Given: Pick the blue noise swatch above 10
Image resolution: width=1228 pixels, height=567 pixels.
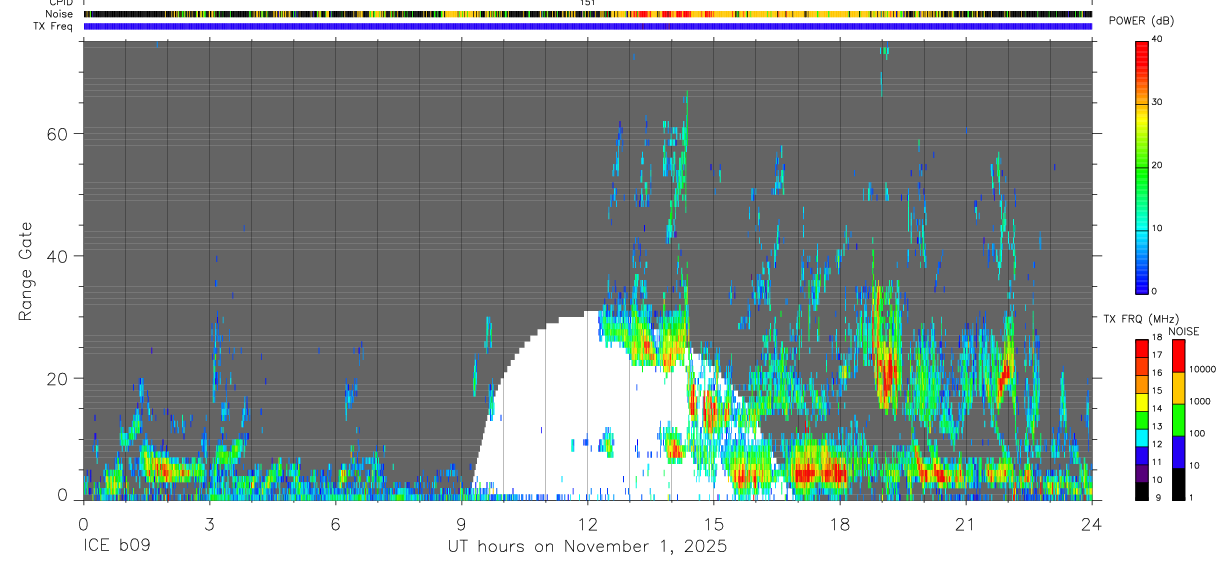Looking at the screenshot, I should click(x=1179, y=452).
